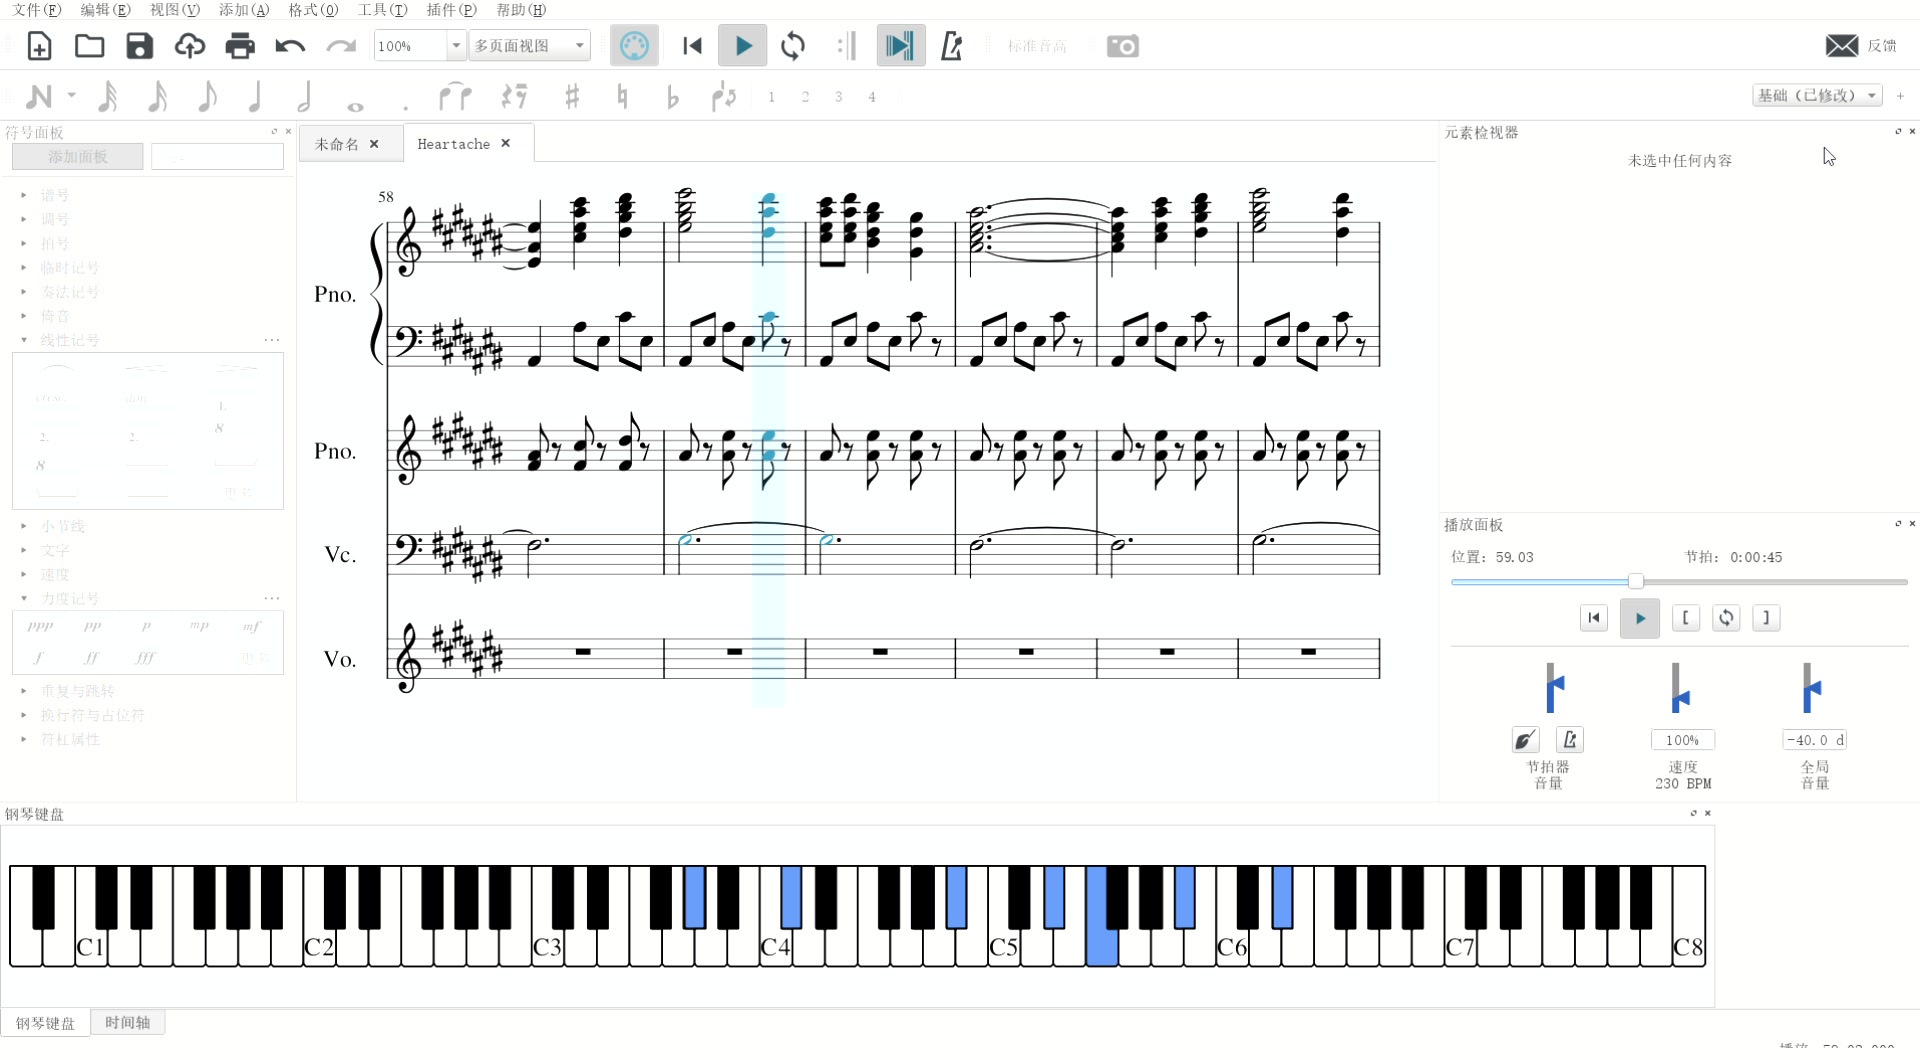
Task: Toggle concert pitch (标准音高)
Action: (1037, 46)
